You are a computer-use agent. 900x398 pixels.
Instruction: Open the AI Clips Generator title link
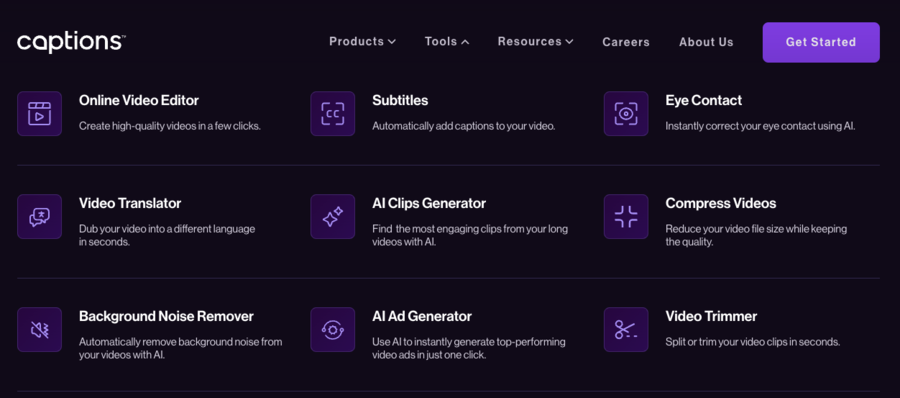point(429,203)
